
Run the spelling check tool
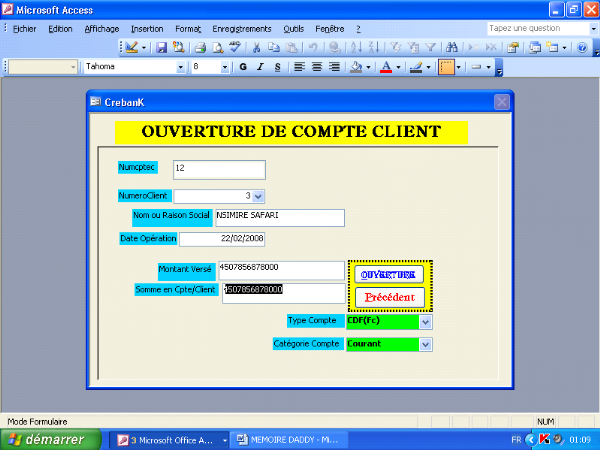(235, 47)
